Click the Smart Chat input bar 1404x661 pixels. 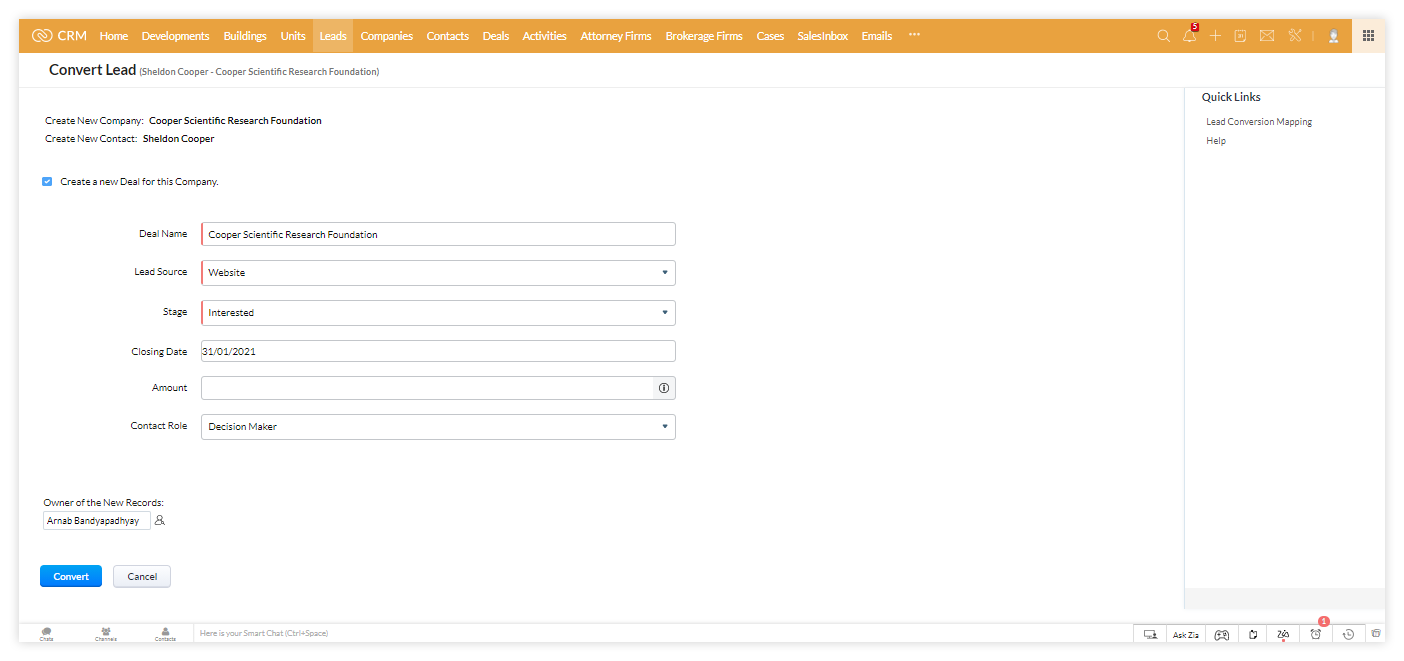(663, 633)
